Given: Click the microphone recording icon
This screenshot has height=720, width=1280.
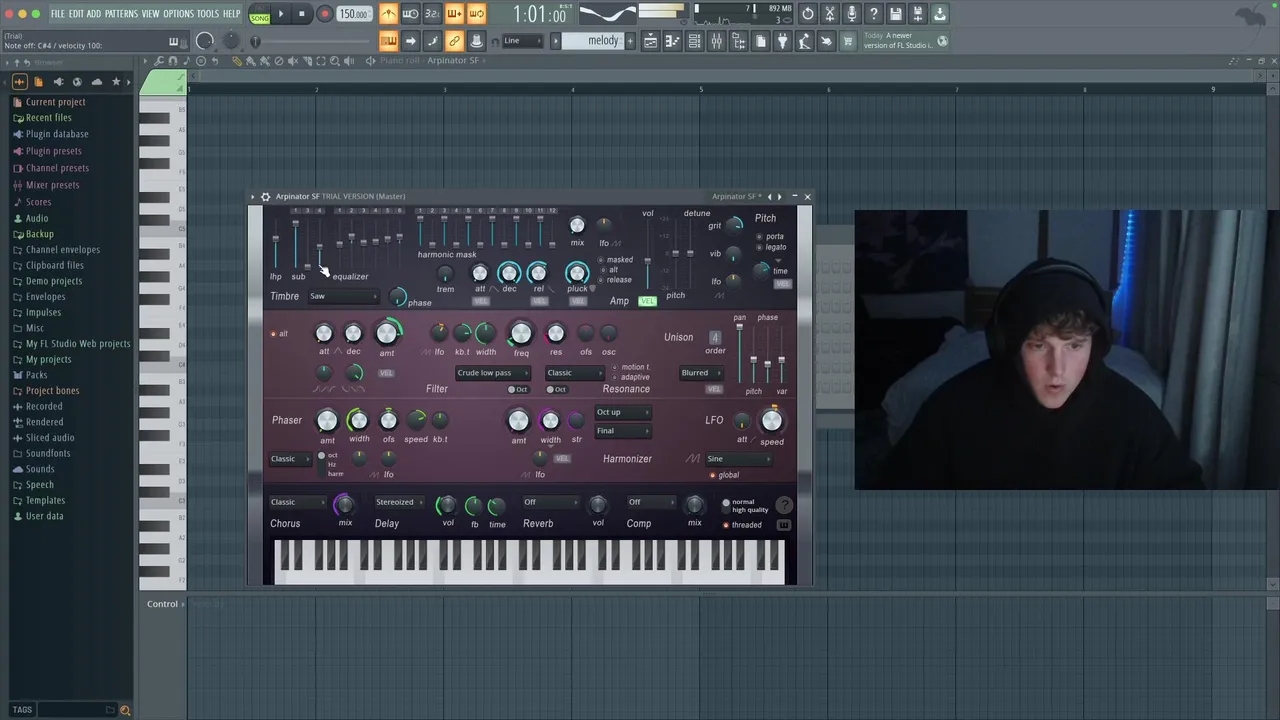Looking at the screenshot, I should [851, 14].
